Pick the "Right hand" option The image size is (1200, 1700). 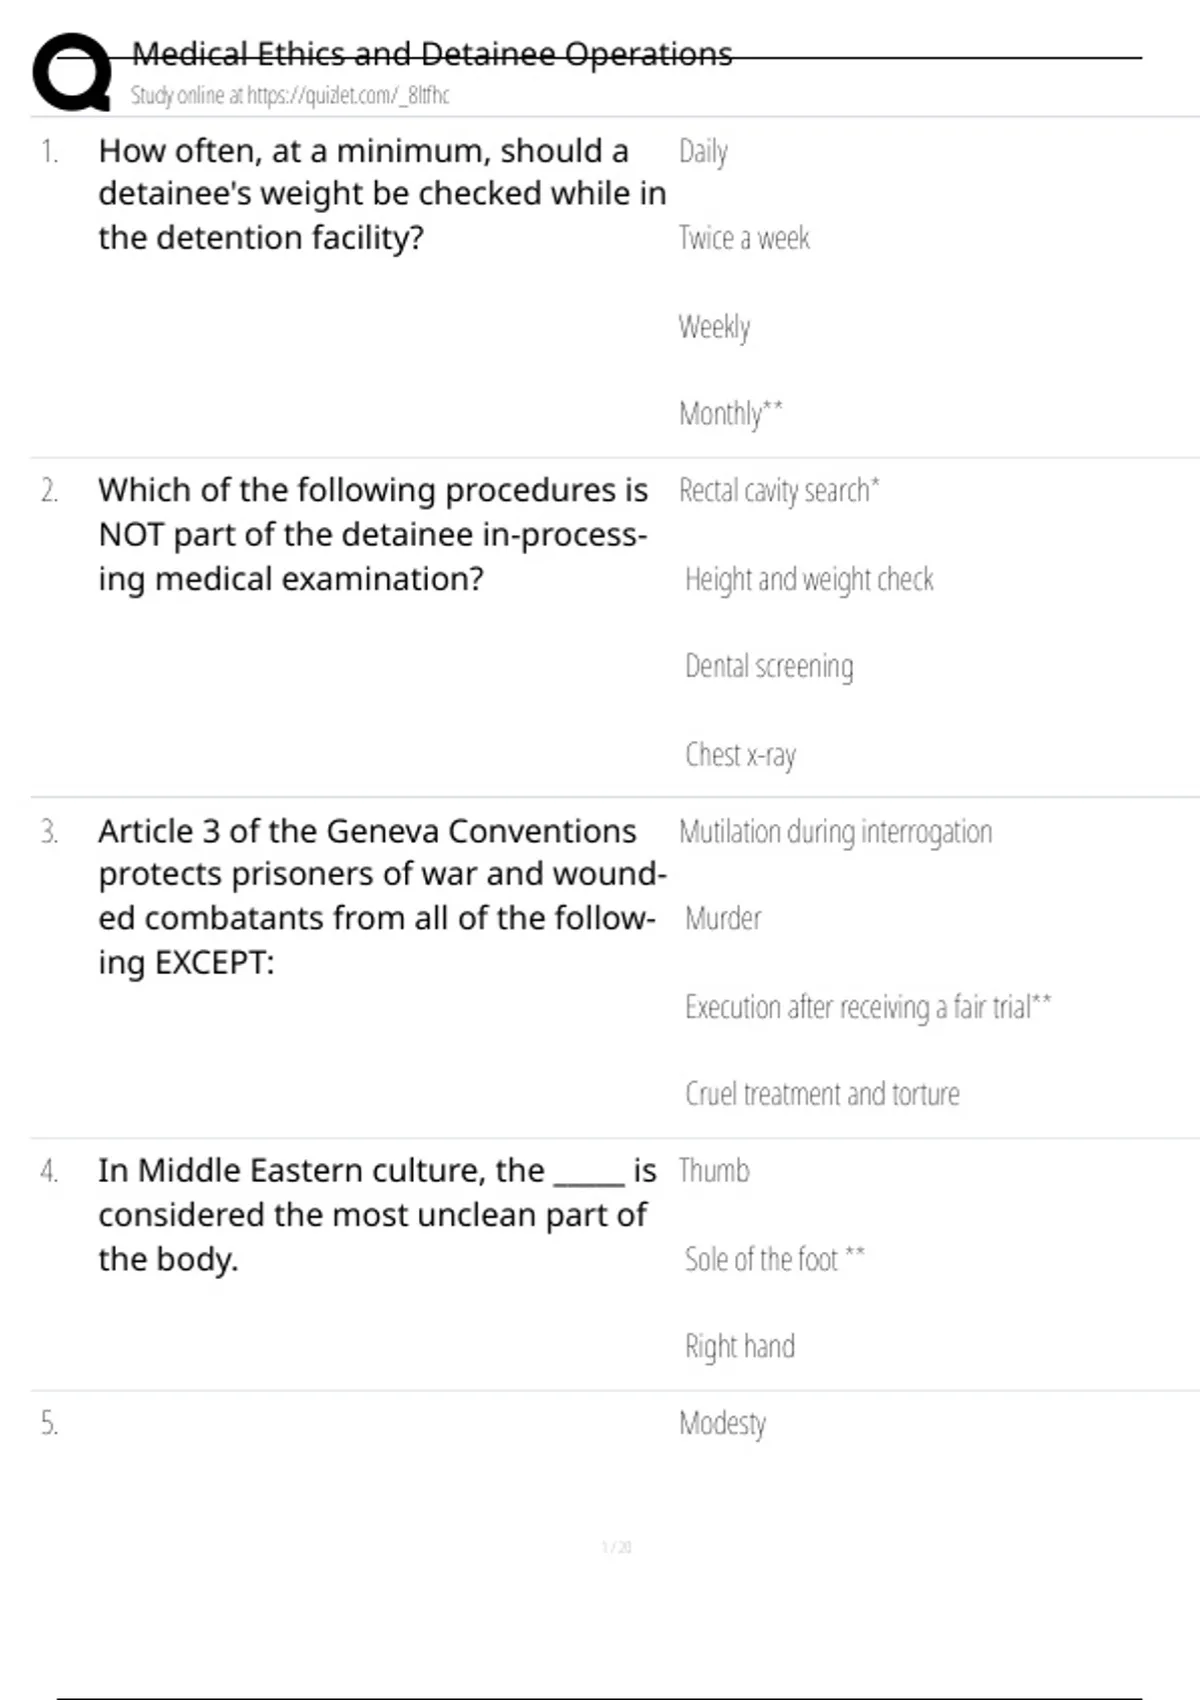740,1347
